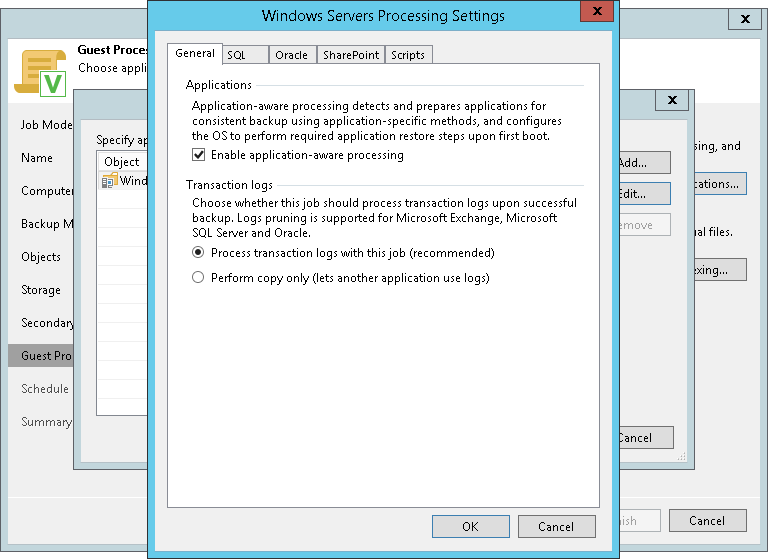The image size is (768, 559).
Task: Select Perform copy only option
Action: click(198, 278)
